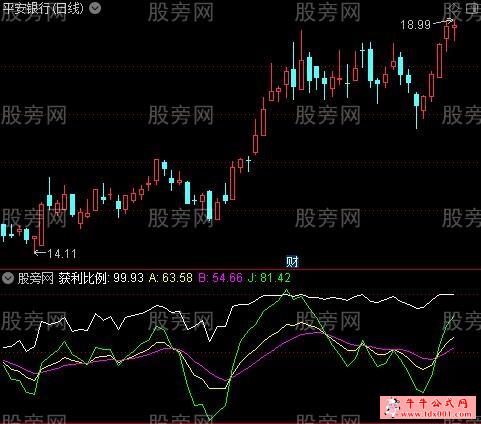Open the 牛牛公式网 www.tdx001.com link
Screen dimensions: 481x424
428,407
